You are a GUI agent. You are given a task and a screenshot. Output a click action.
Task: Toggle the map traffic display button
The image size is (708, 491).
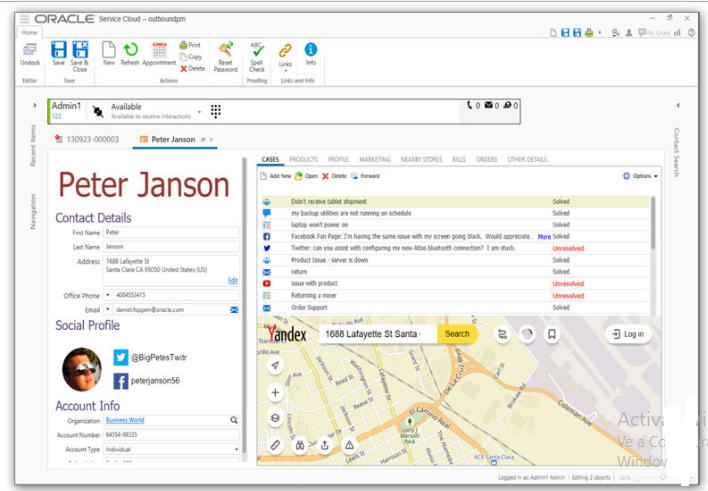pos(527,334)
